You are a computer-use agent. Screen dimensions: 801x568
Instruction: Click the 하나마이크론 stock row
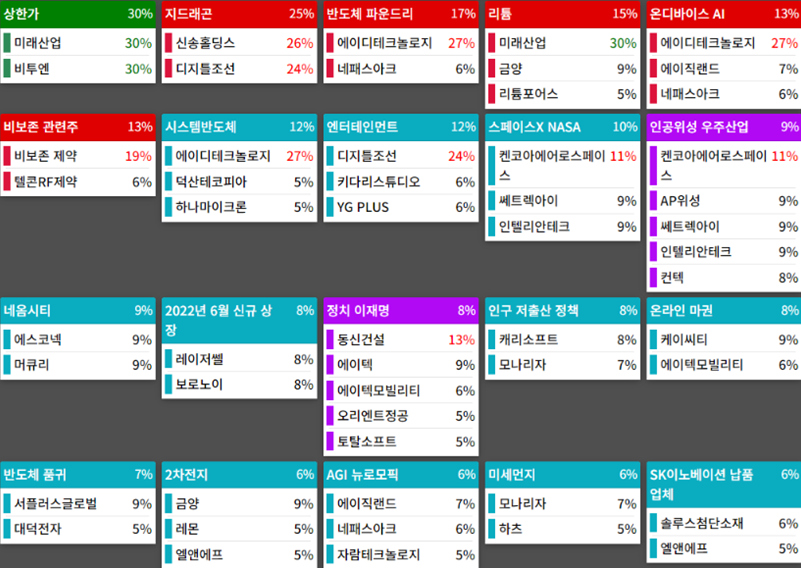point(239,207)
